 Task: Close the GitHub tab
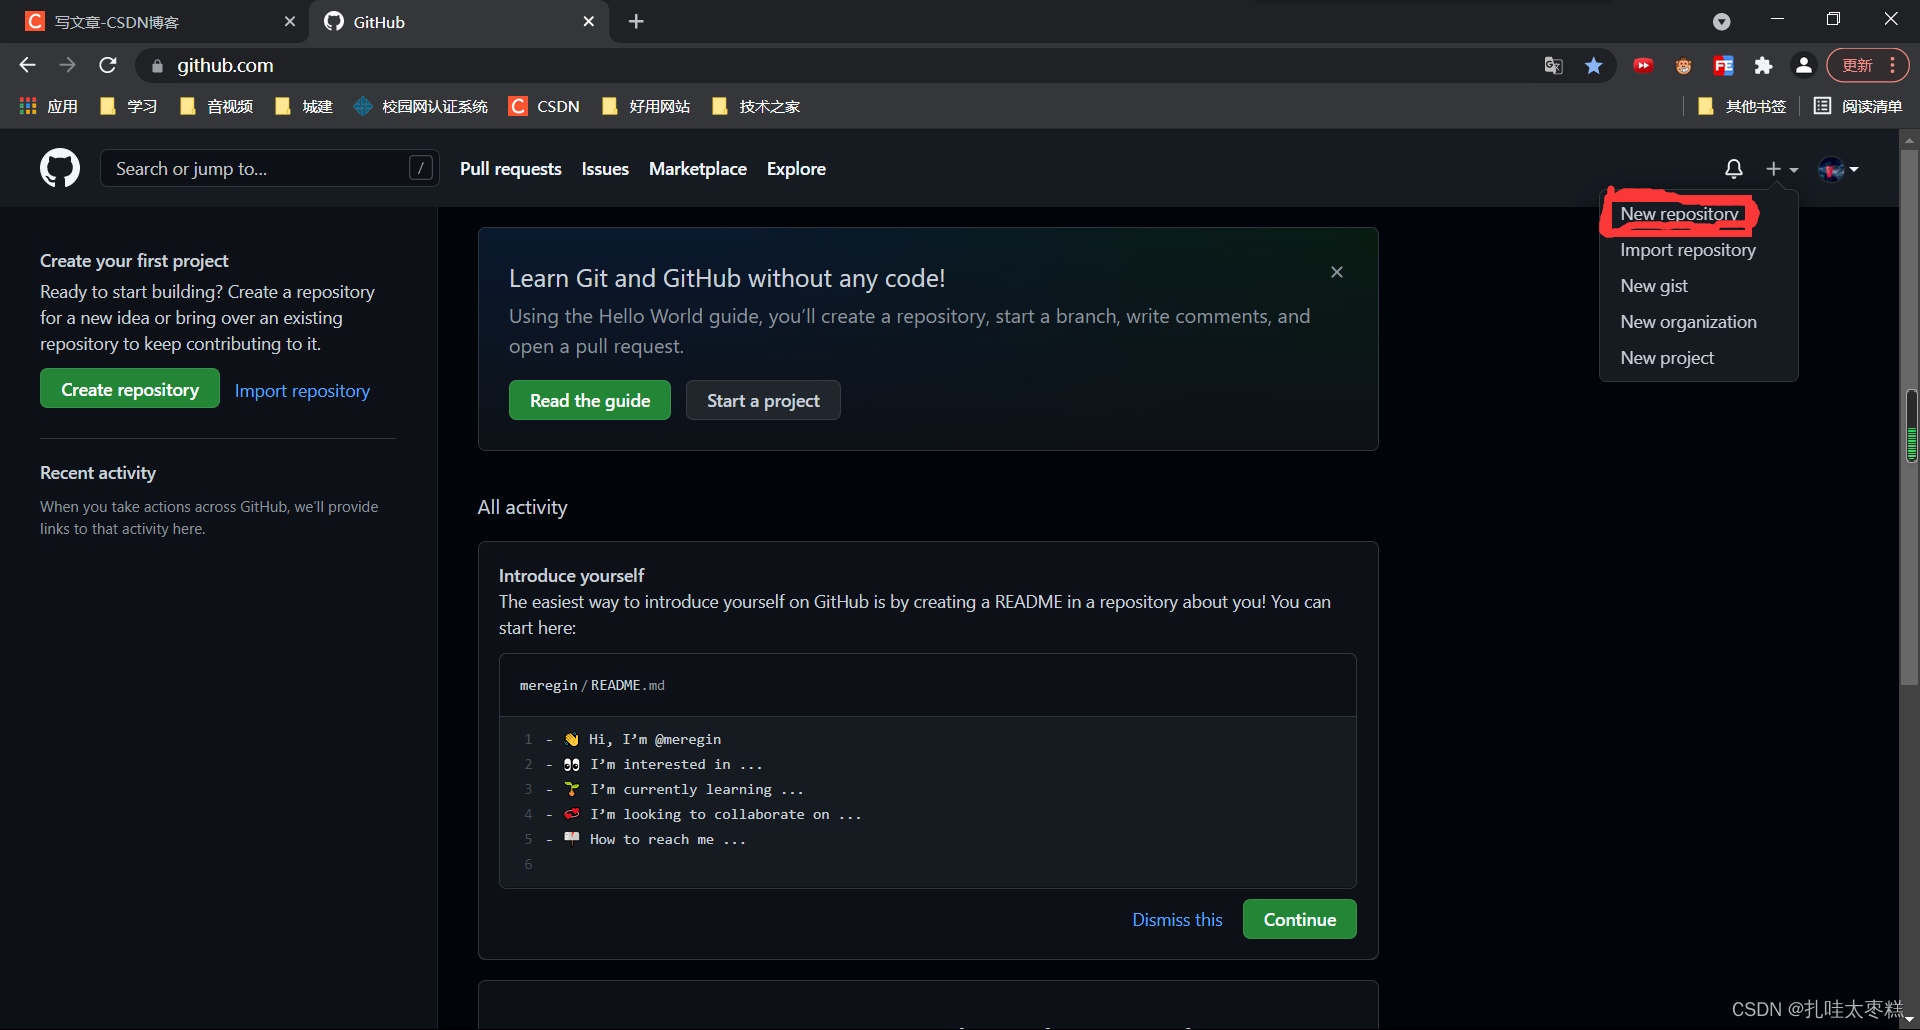588,21
